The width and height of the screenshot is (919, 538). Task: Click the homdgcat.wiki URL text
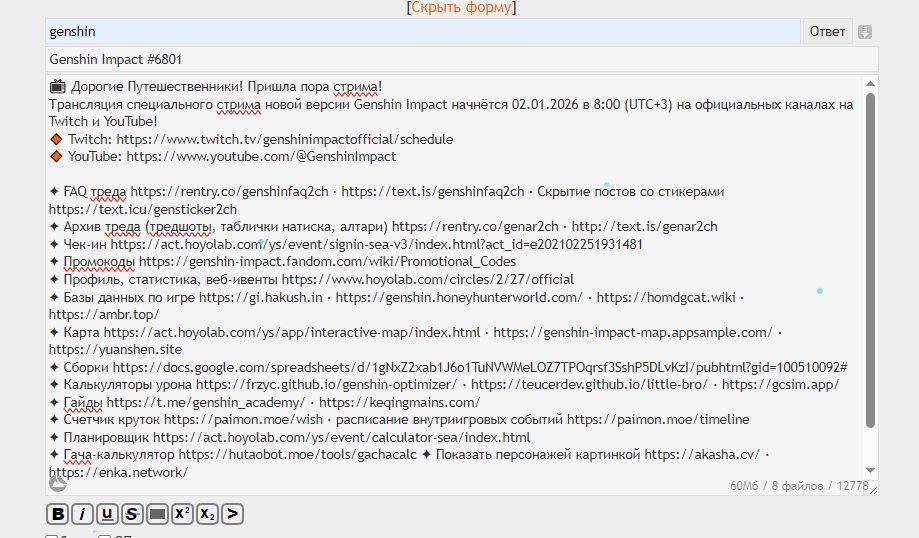[x=666, y=297]
